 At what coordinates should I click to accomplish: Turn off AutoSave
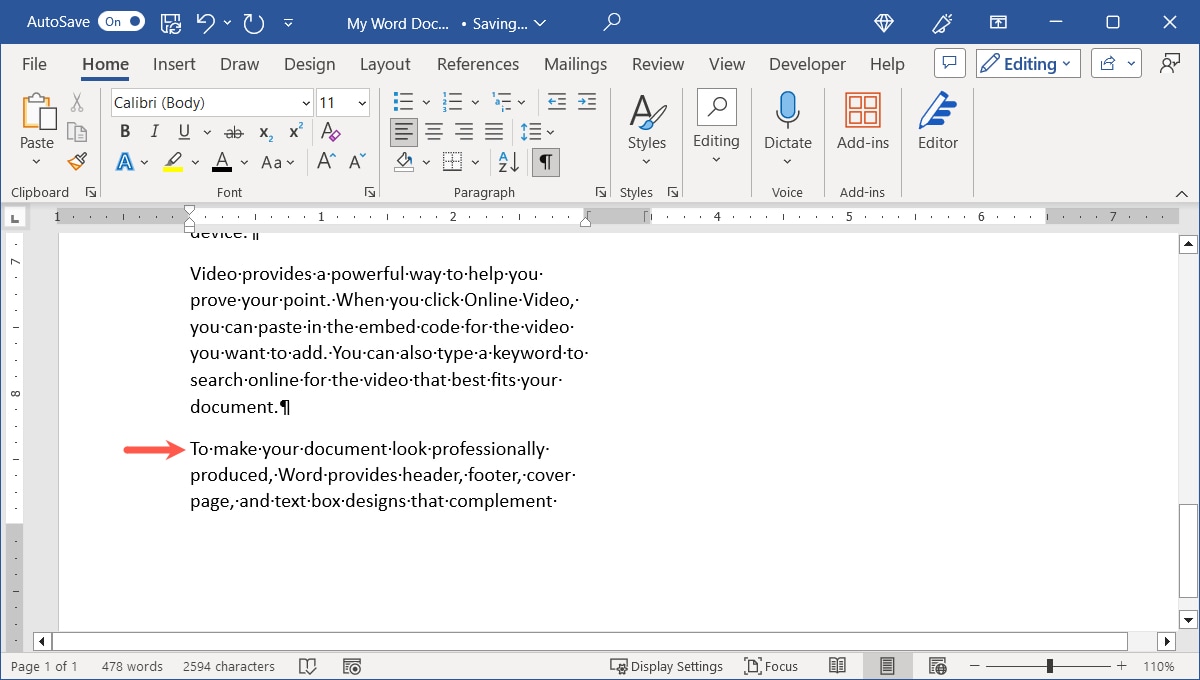119,21
